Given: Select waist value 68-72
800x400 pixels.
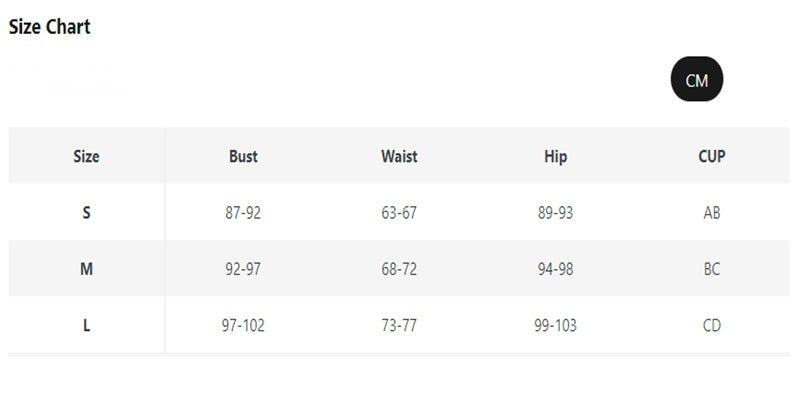Looking at the screenshot, I should click(x=399, y=269).
